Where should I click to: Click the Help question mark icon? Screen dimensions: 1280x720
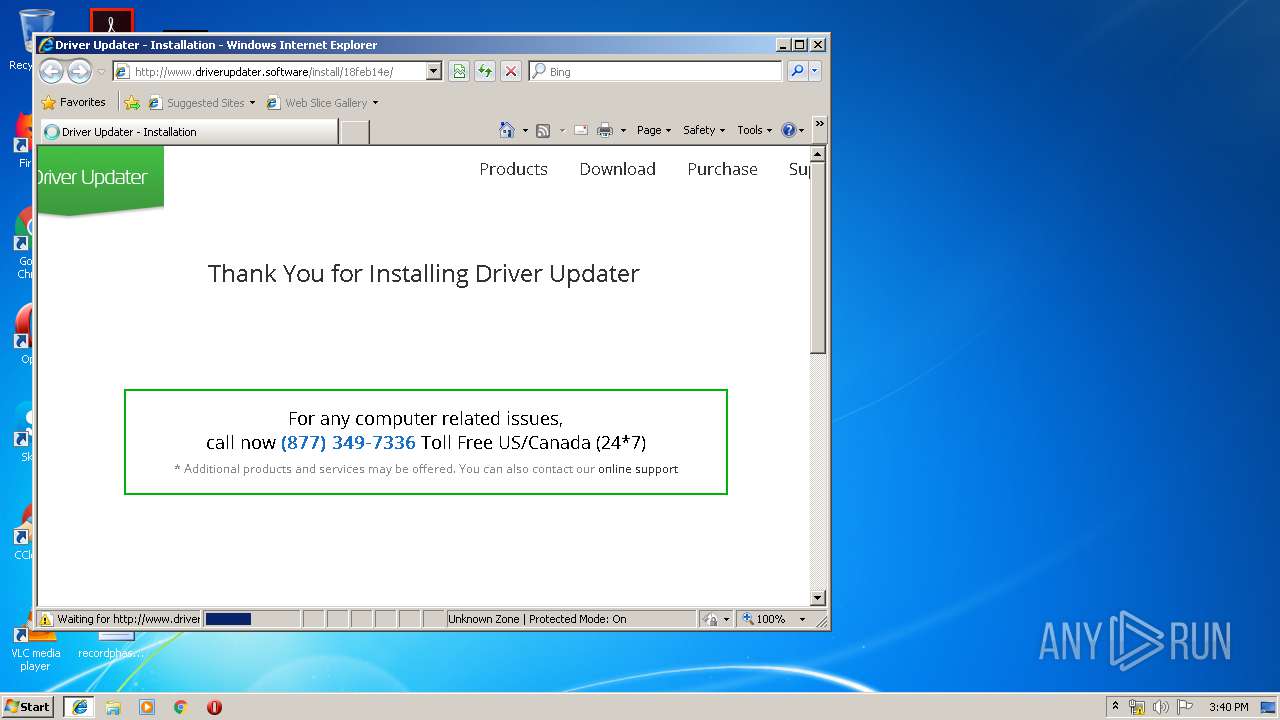point(788,130)
